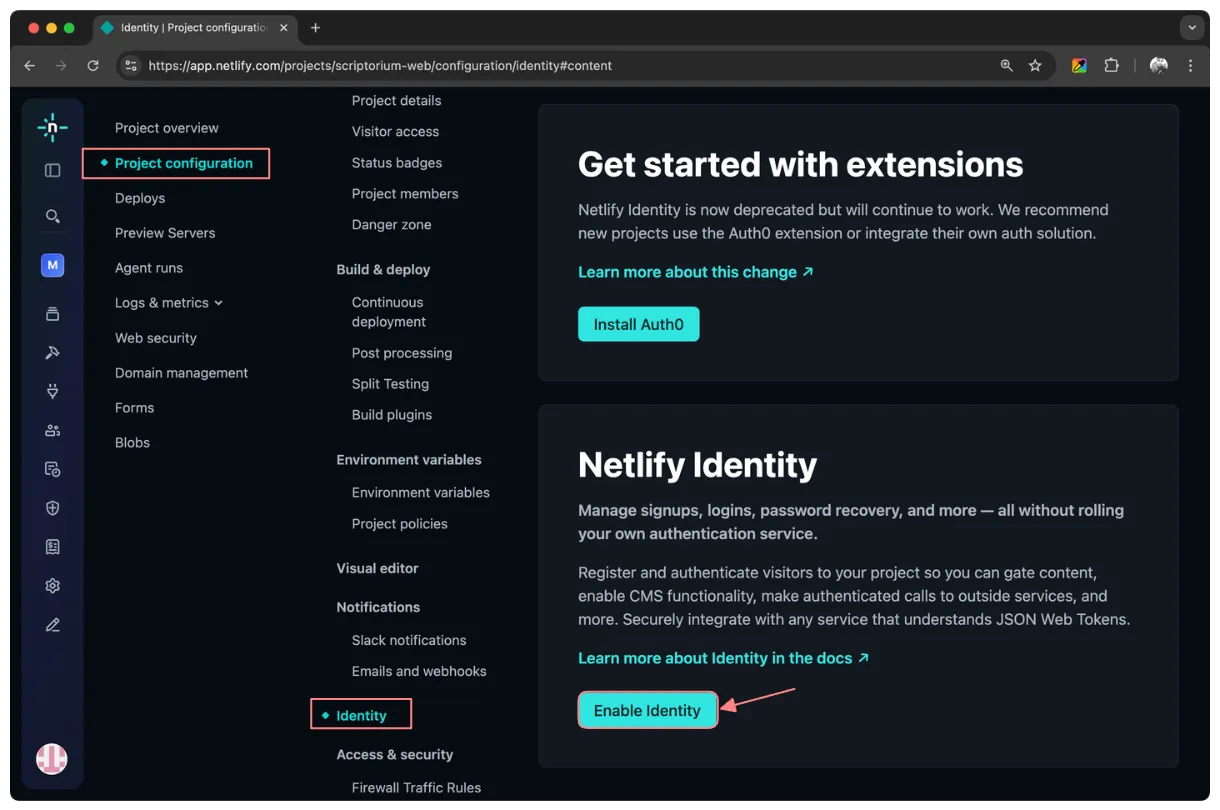This screenshot has height=810, width=1220.
Task: Click the team members people icon
Action: [x=53, y=430]
